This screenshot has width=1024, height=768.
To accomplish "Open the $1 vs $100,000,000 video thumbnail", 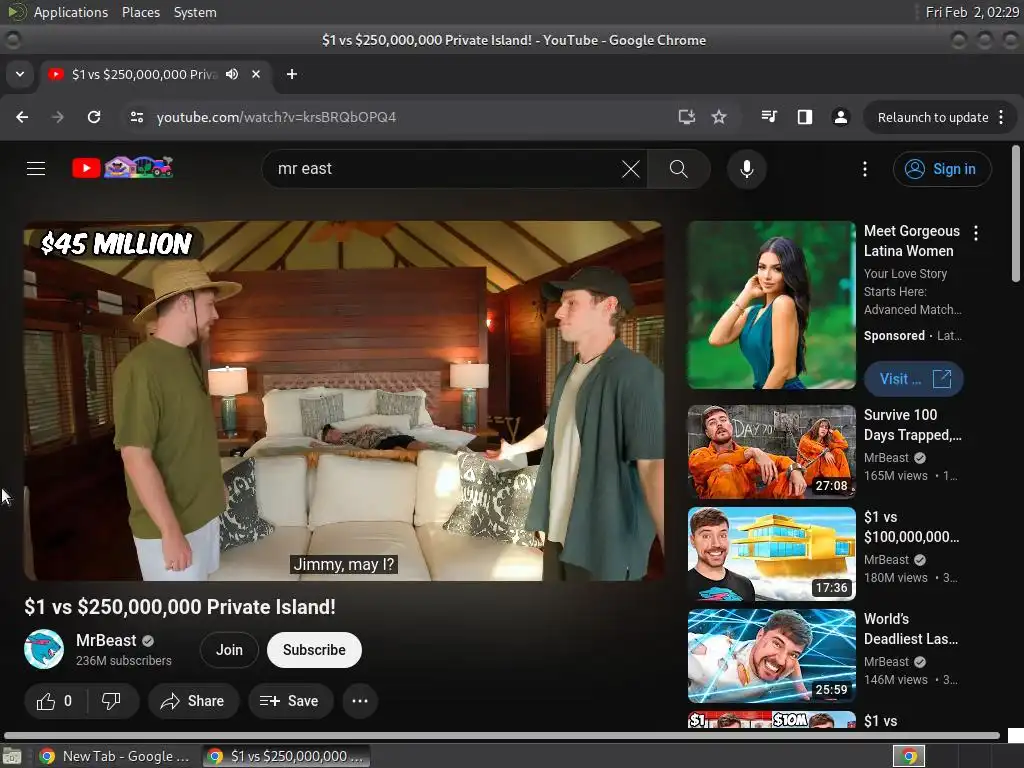I will pyautogui.click(x=771, y=554).
